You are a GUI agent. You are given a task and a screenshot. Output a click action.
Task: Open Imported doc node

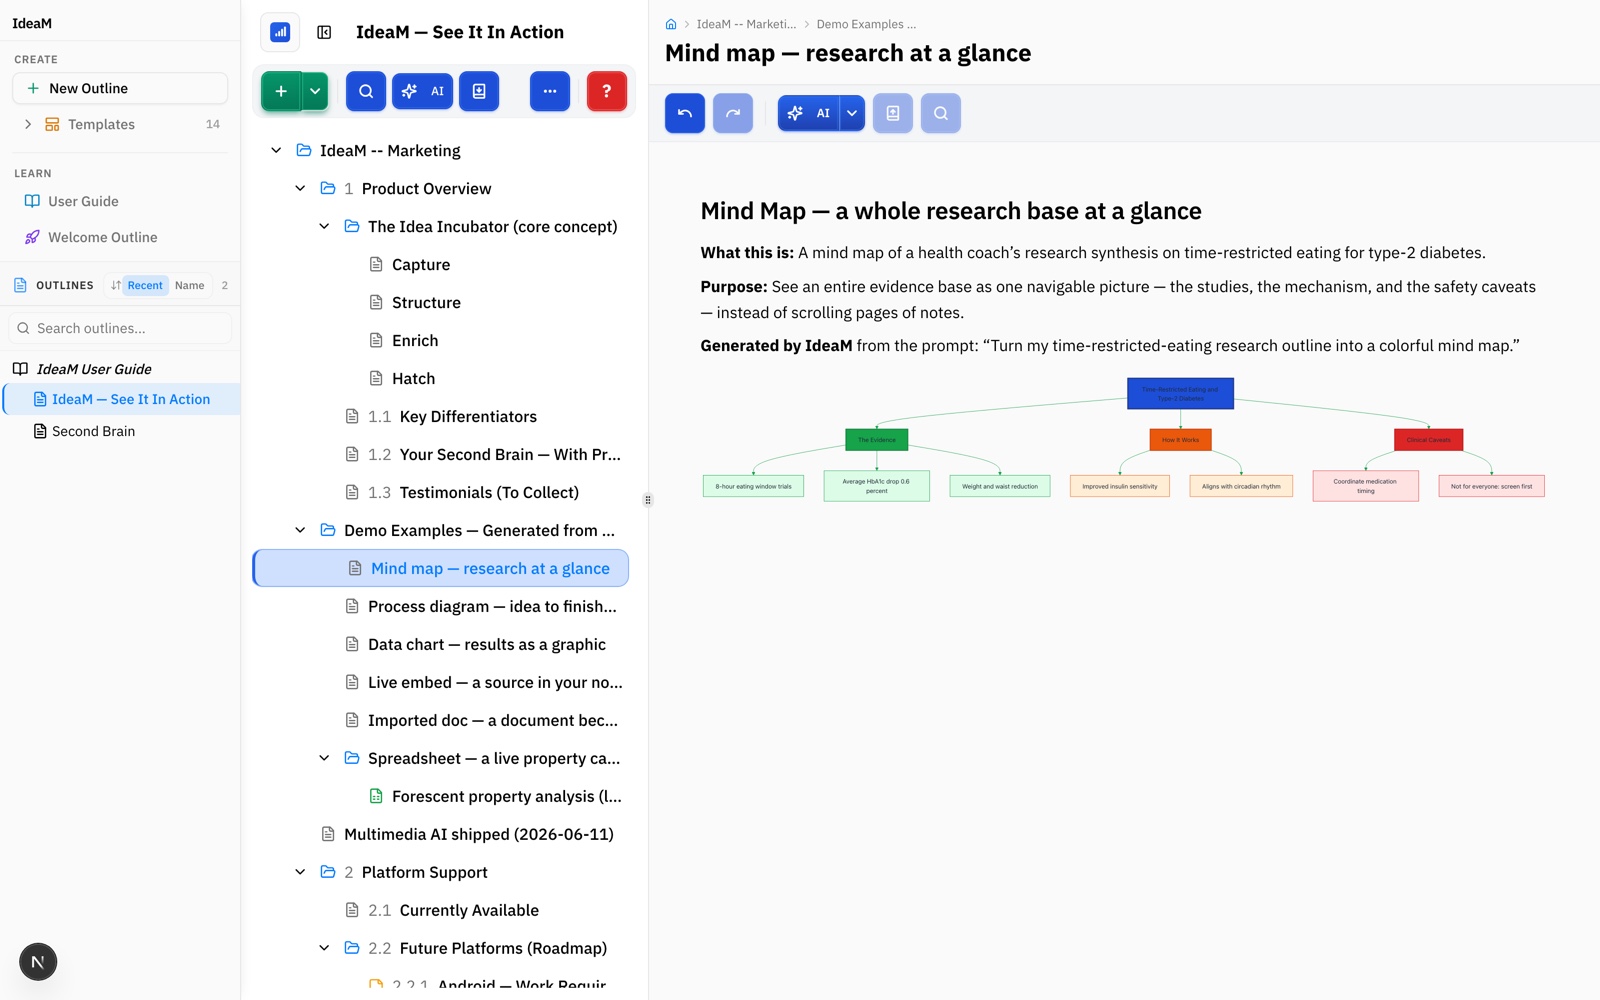point(492,720)
